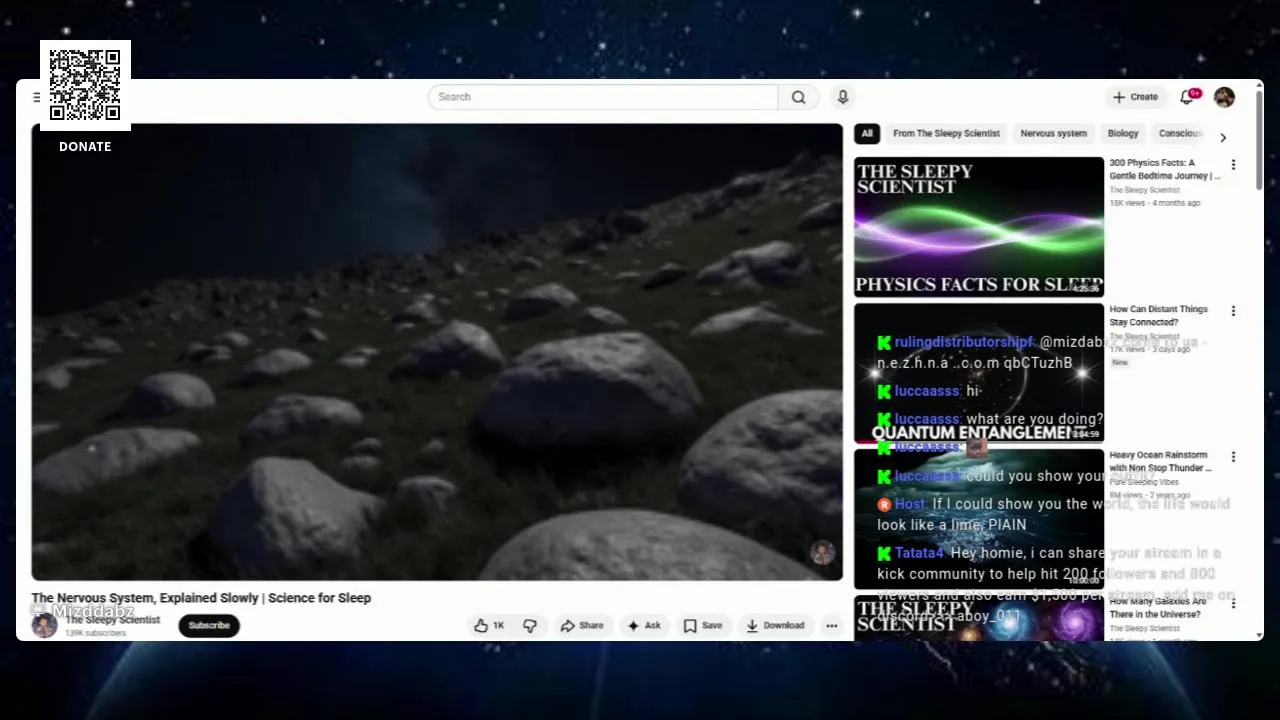Like the video with thumbs up
This screenshot has height=720, width=1280.
(490, 626)
